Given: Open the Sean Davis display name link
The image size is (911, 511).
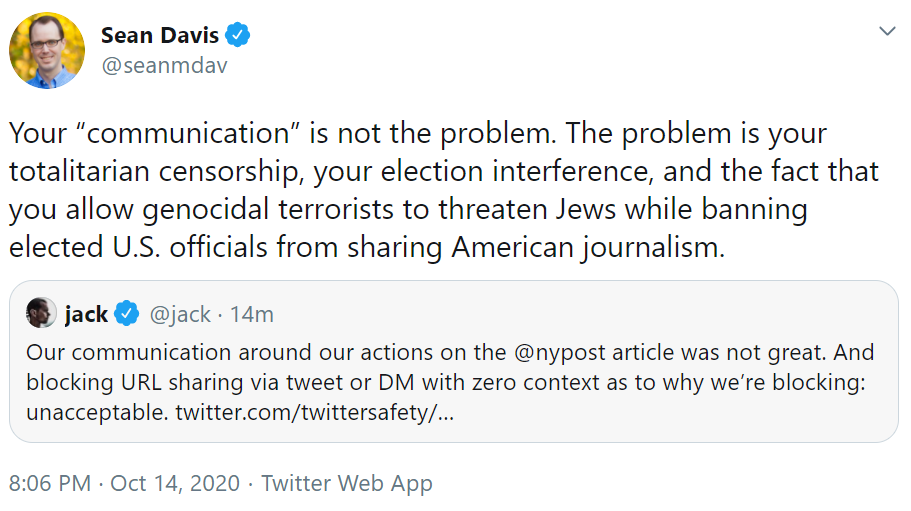Looking at the screenshot, I should (160, 35).
